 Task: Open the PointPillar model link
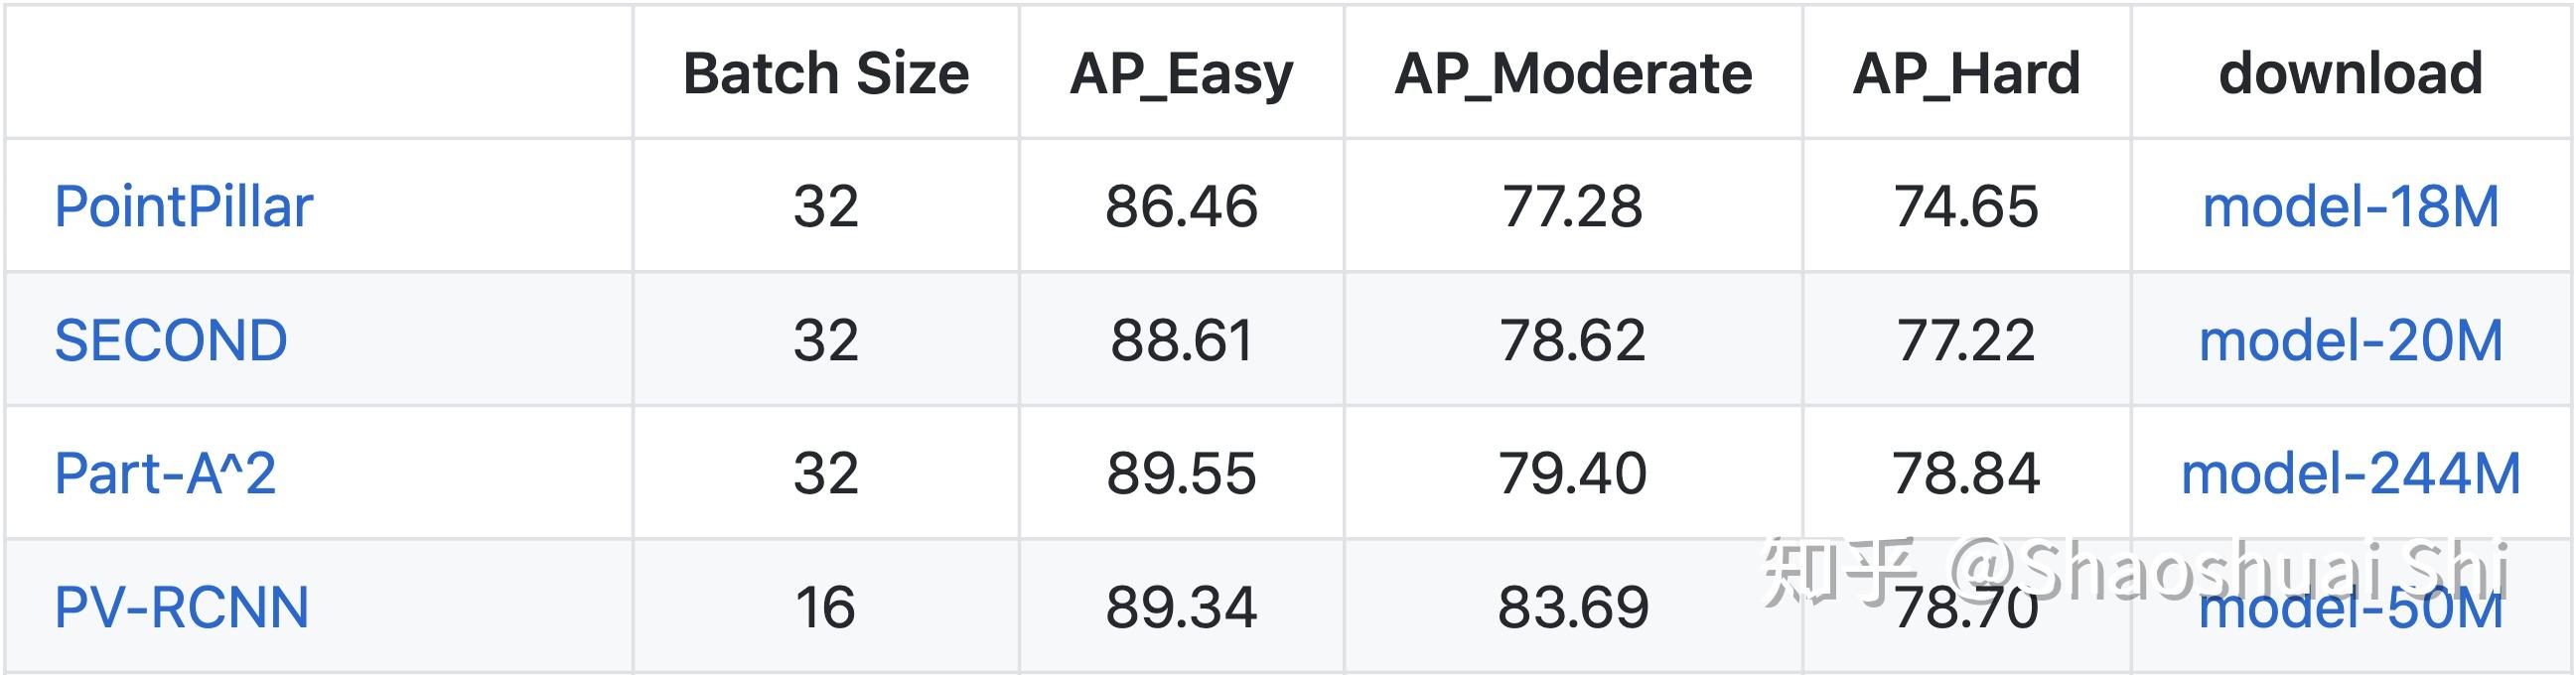tap(184, 207)
